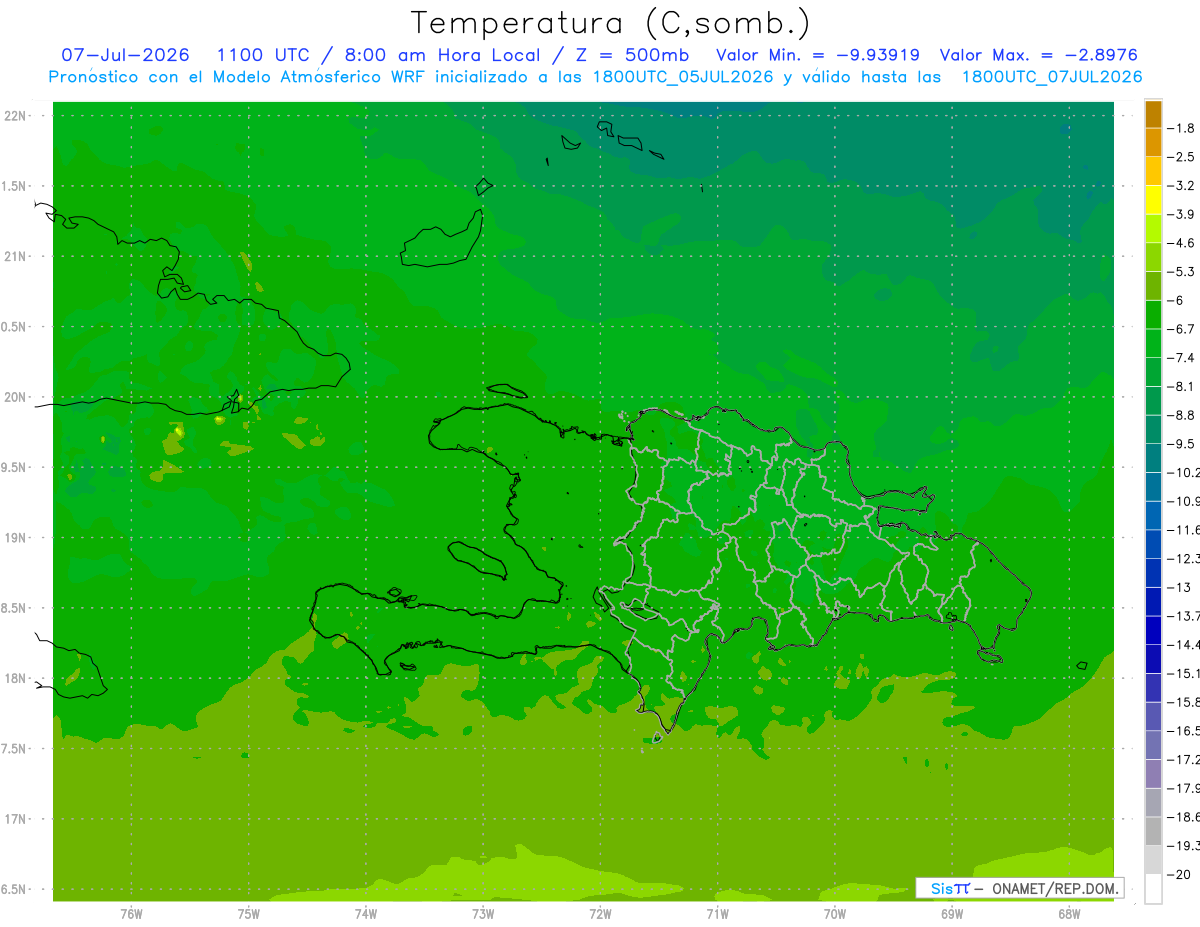Click the '-3.9' colorbar value

(x=1182, y=214)
